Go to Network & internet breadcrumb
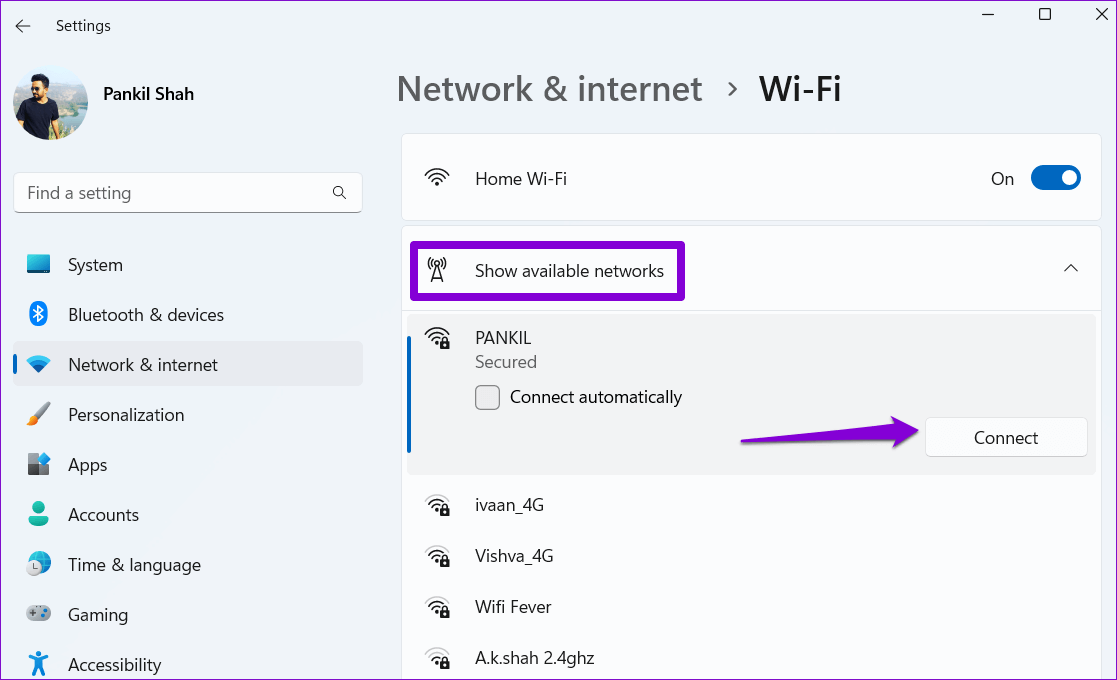The image size is (1117, 680). coord(549,89)
